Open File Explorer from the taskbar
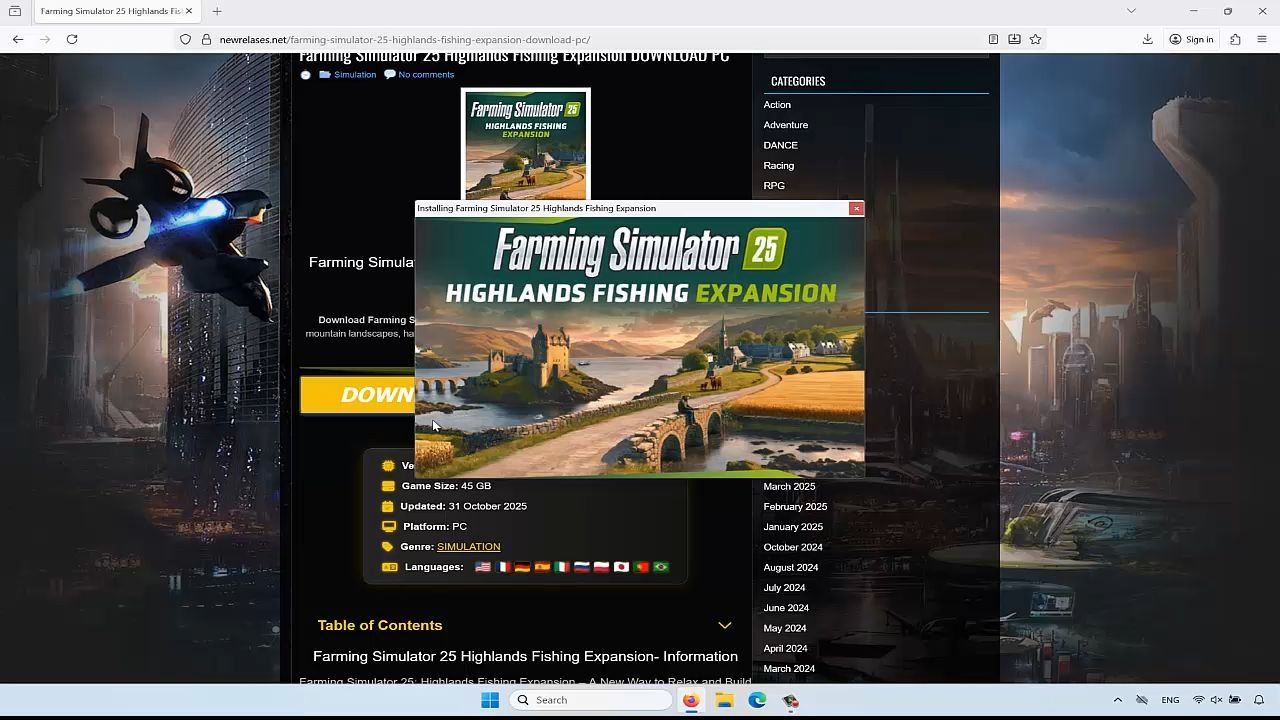Image resolution: width=1280 pixels, height=720 pixels. click(x=724, y=700)
